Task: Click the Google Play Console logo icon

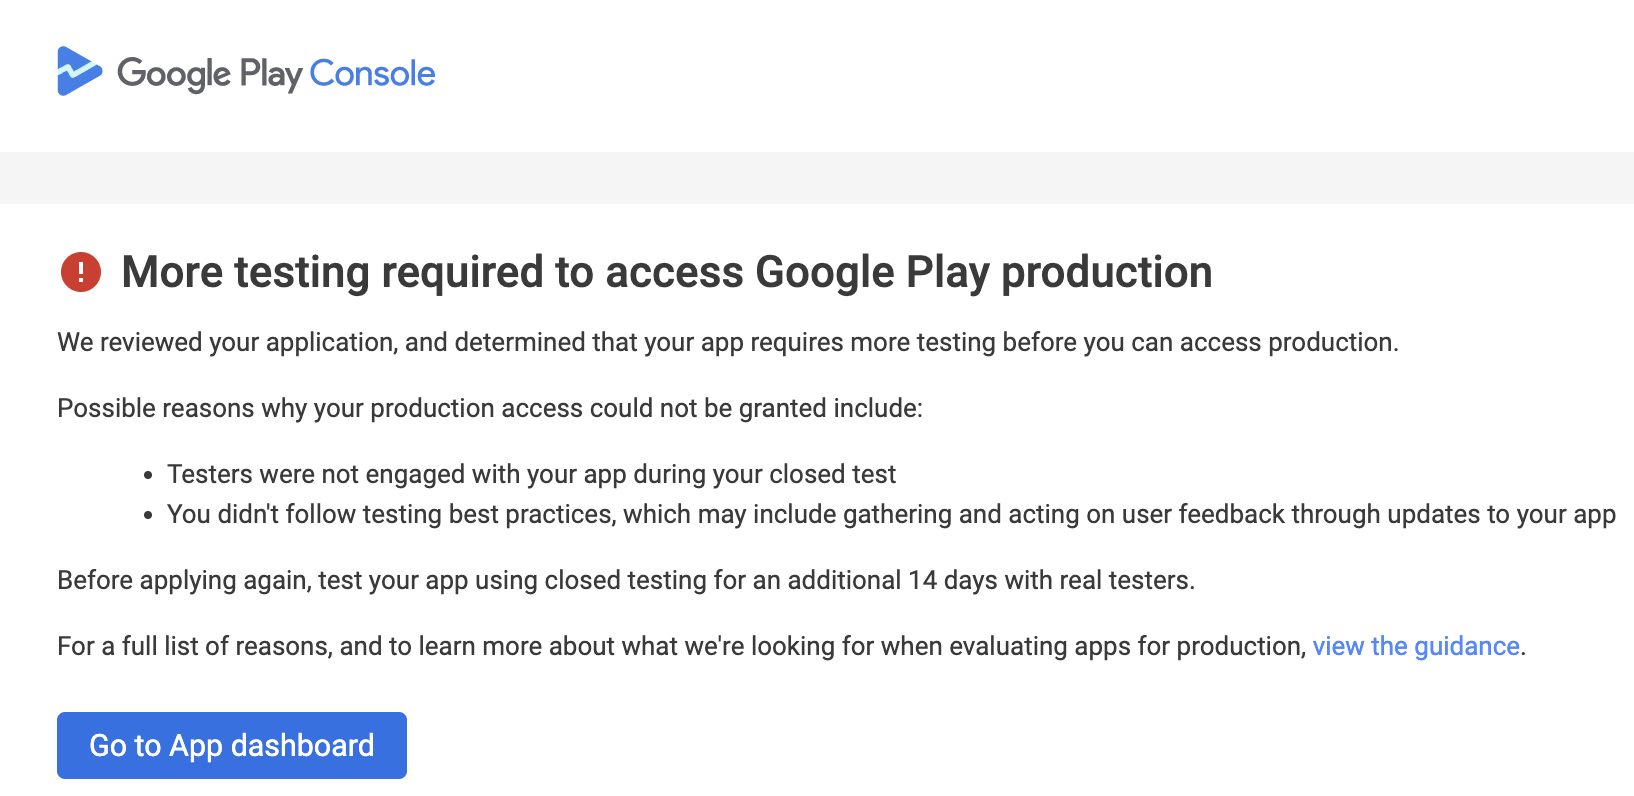Action: [79, 72]
